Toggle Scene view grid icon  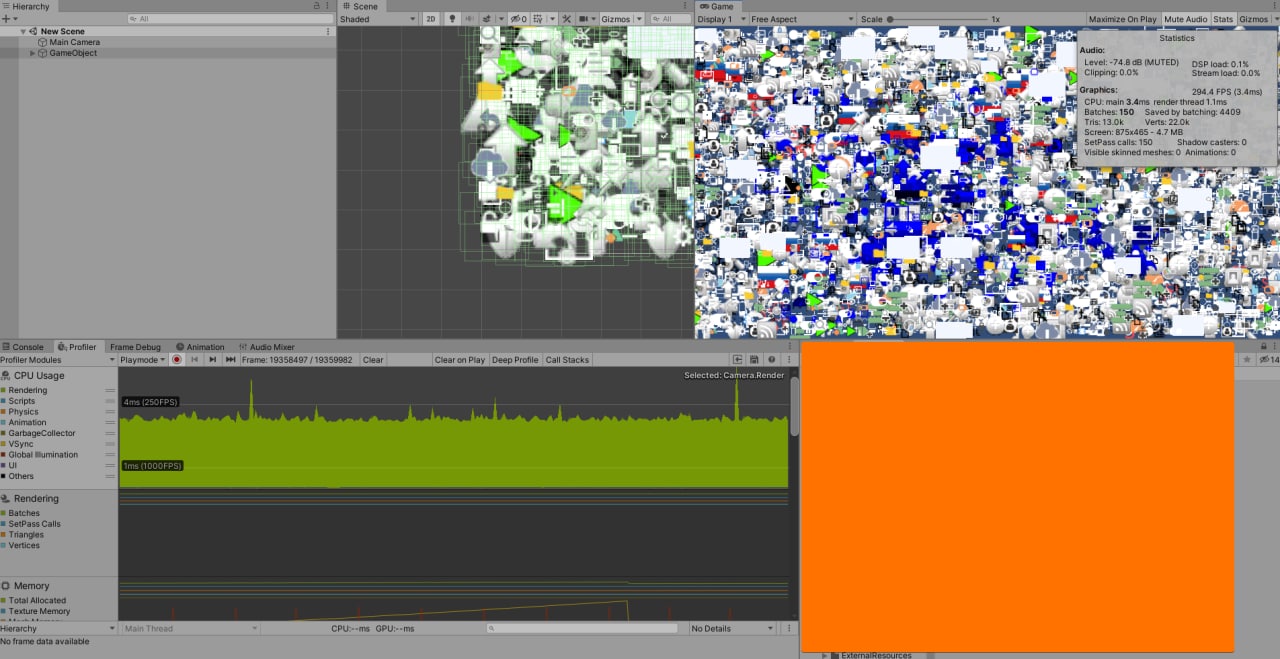540,19
